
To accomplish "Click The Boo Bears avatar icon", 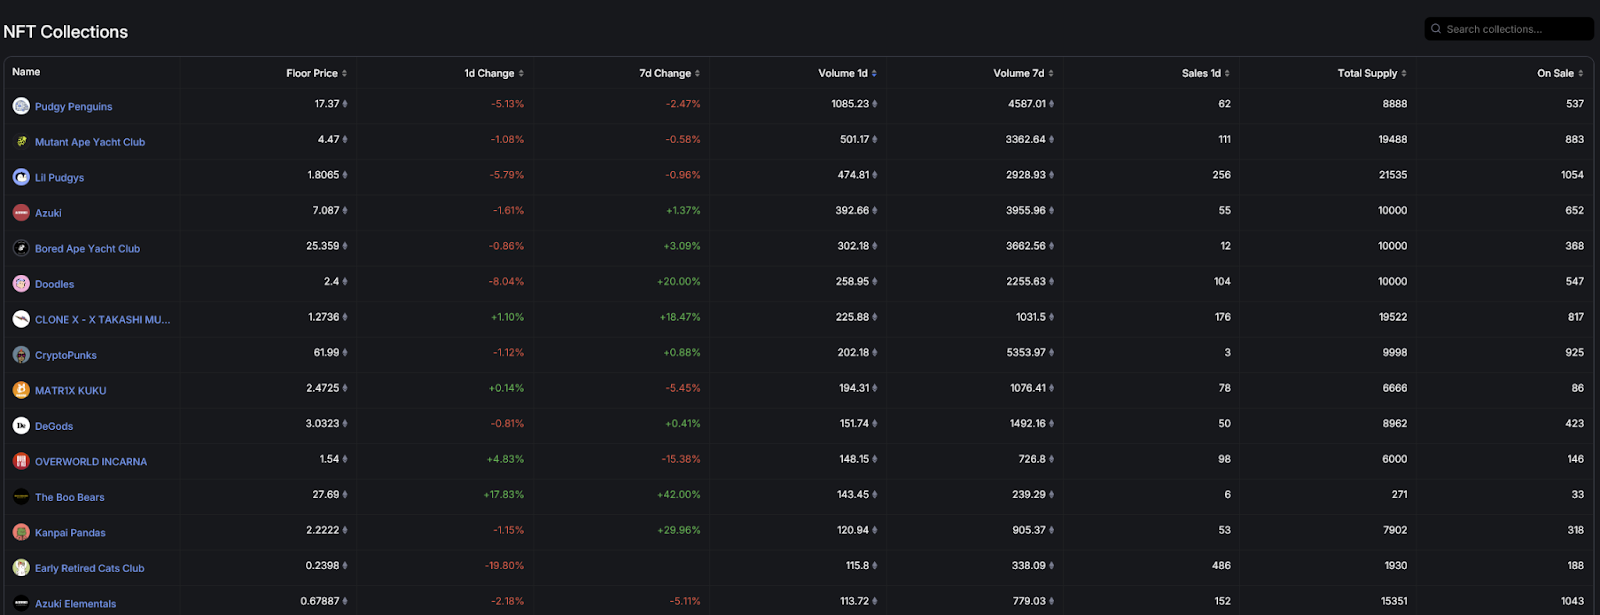I will coord(21,497).
